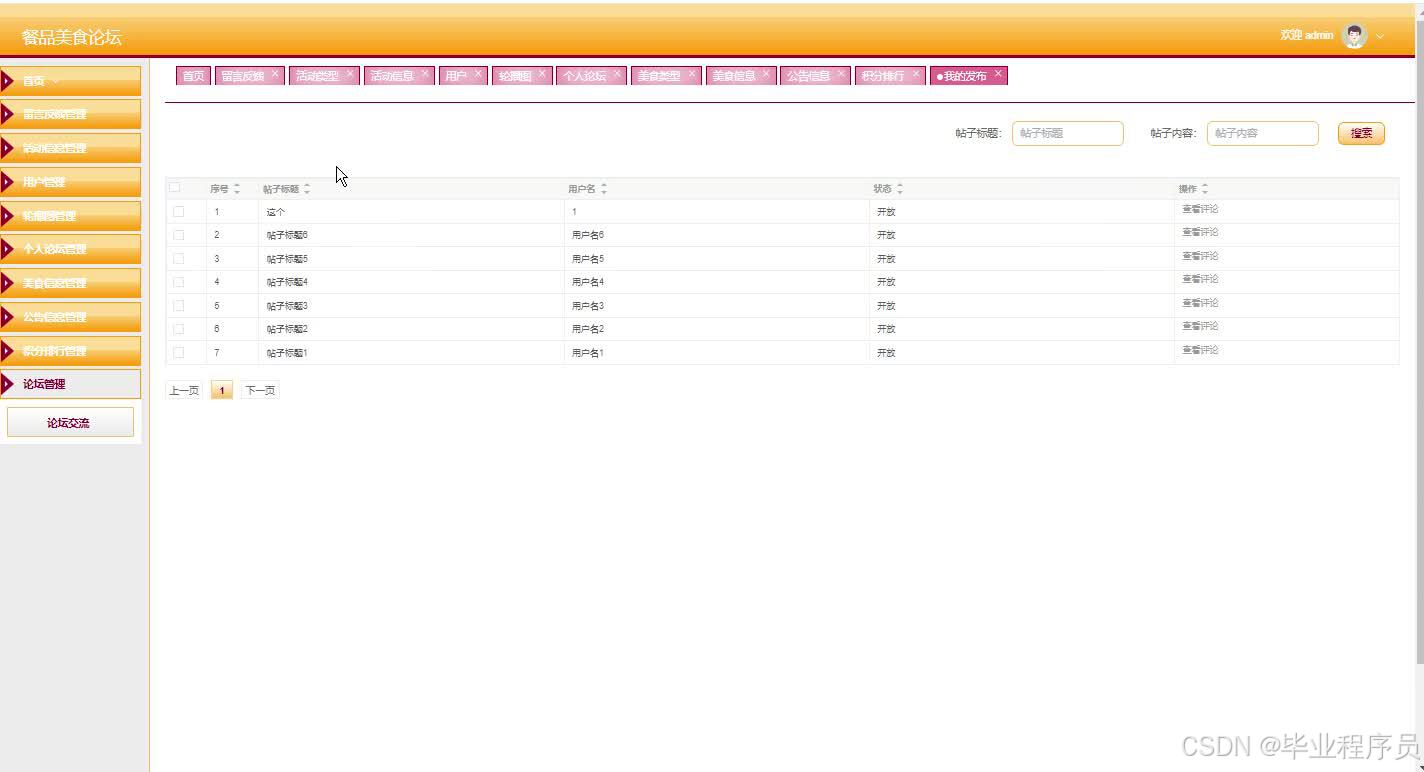Sort by 操作 column arrows
Viewport: 1424px width, 772px height.
pos(1205,189)
